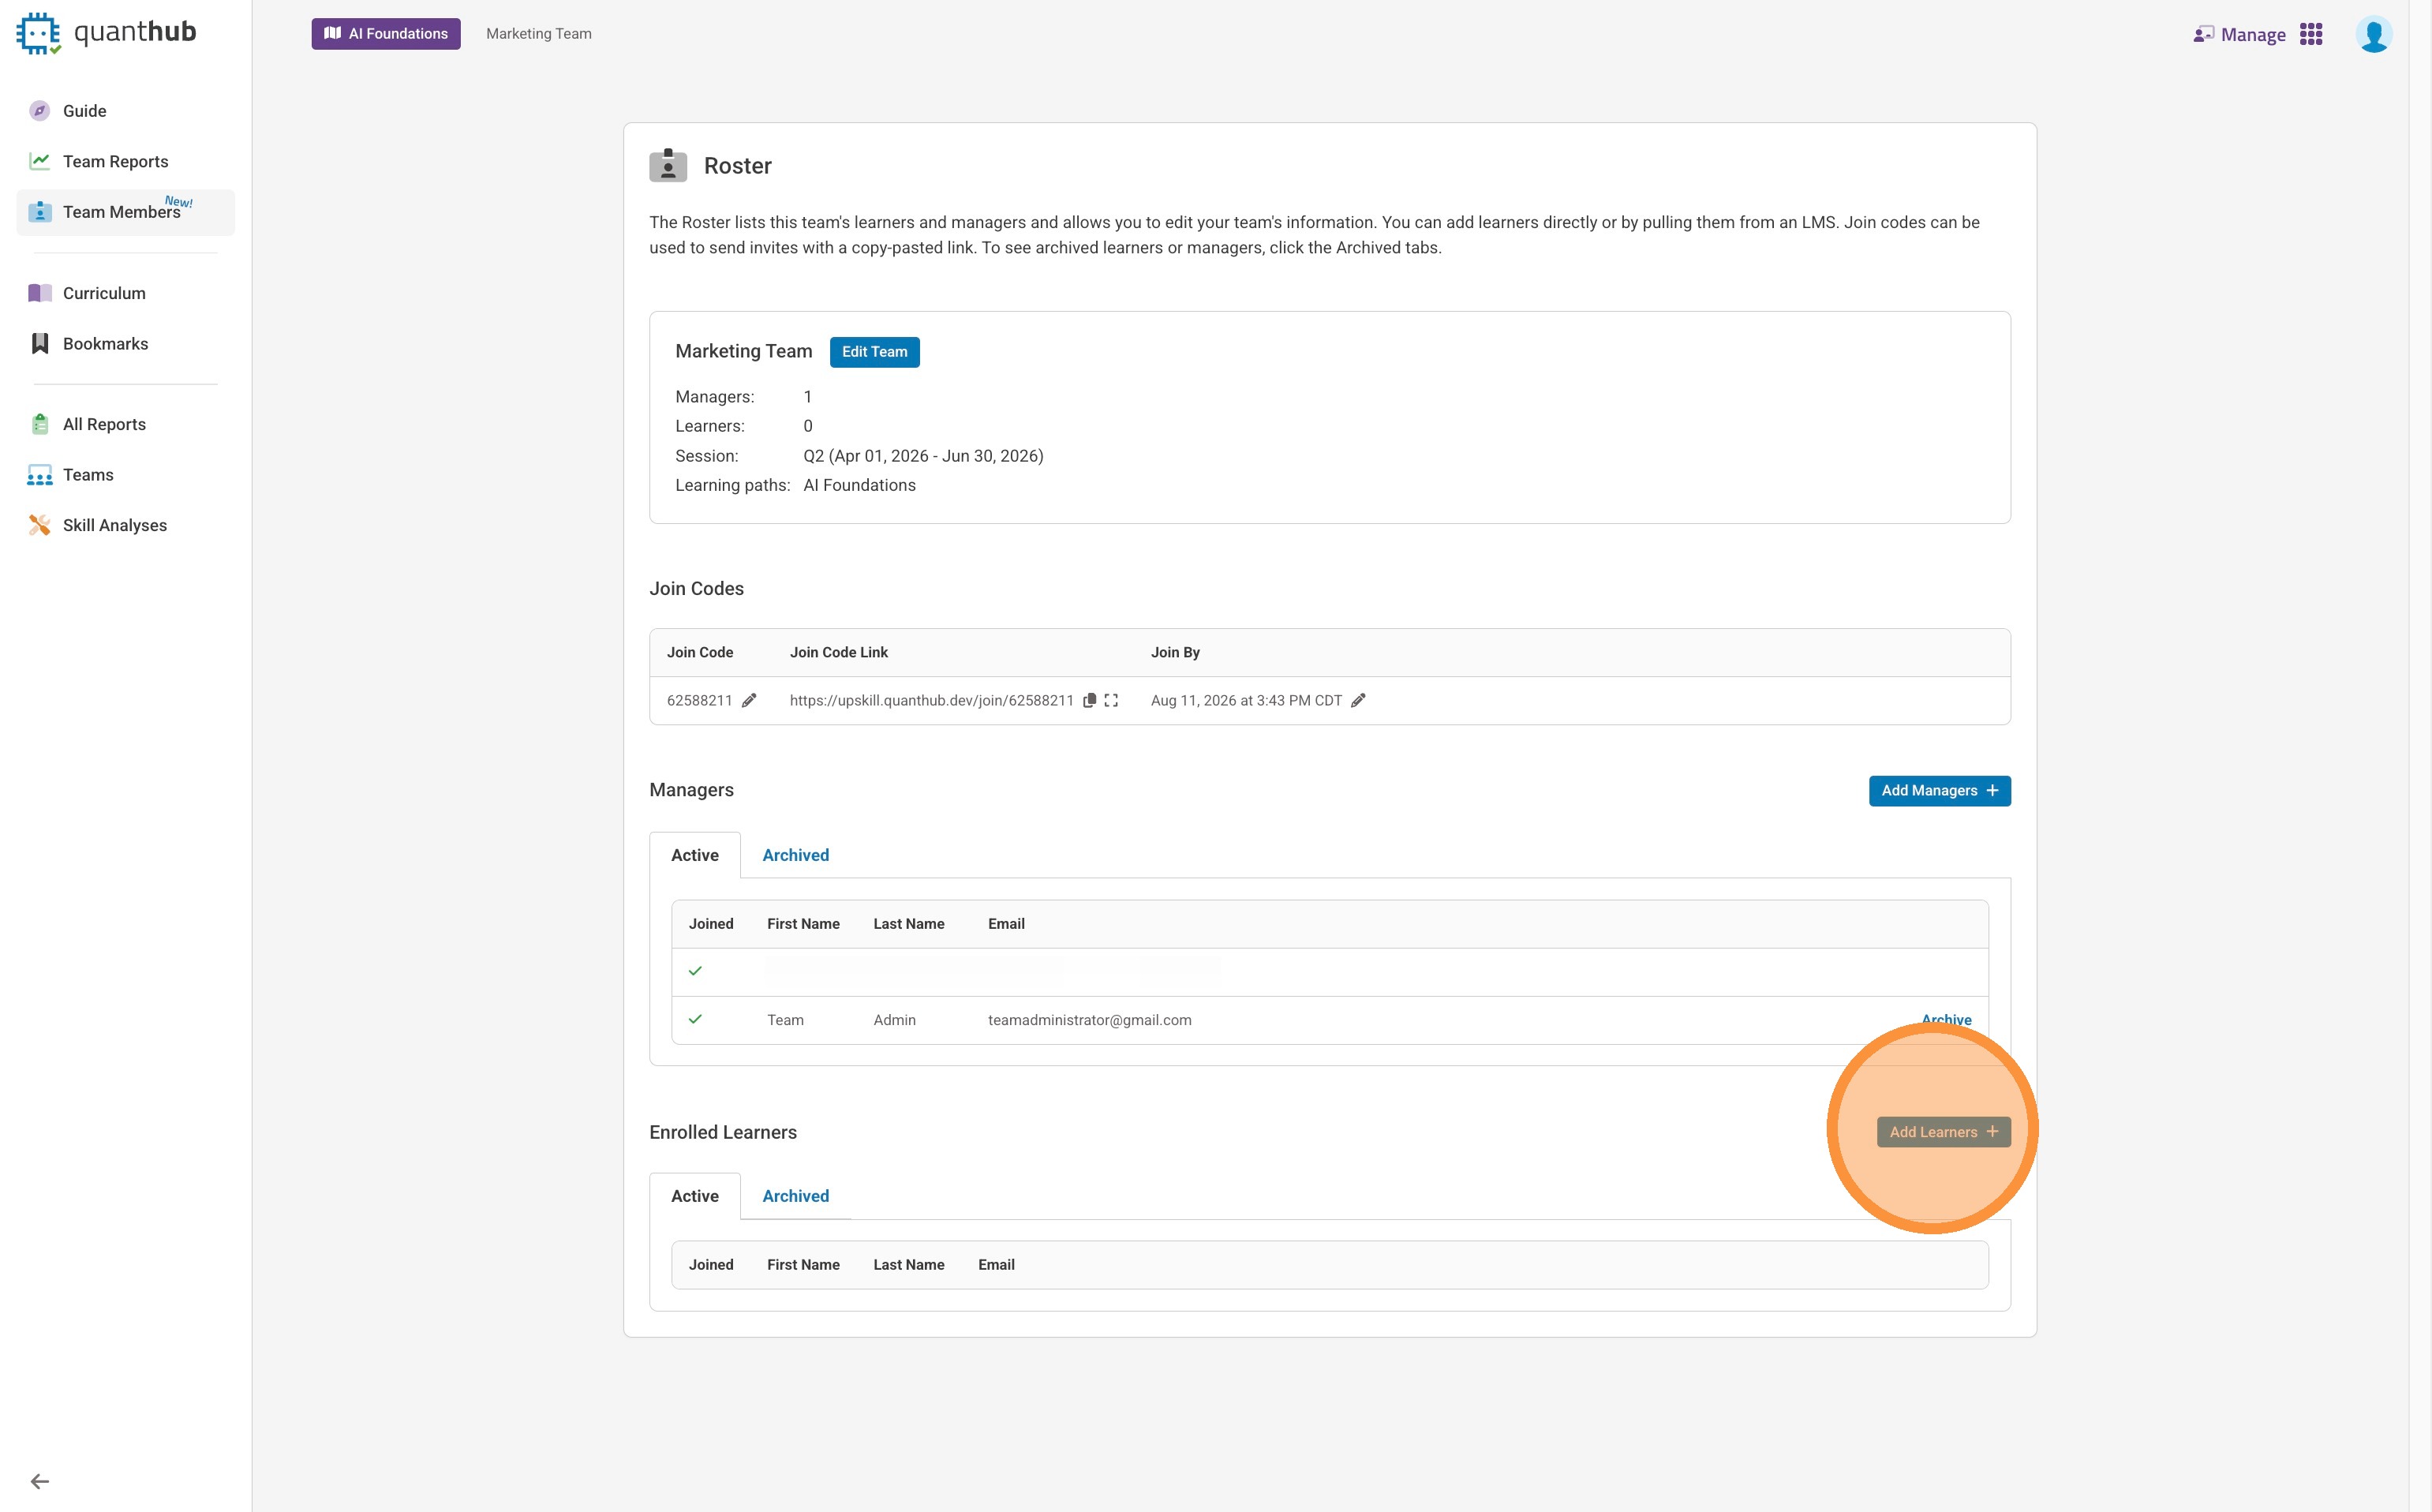Open the AI Foundations learning path selector
Image resolution: width=2432 pixels, height=1512 pixels.
pyautogui.click(x=386, y=34)
